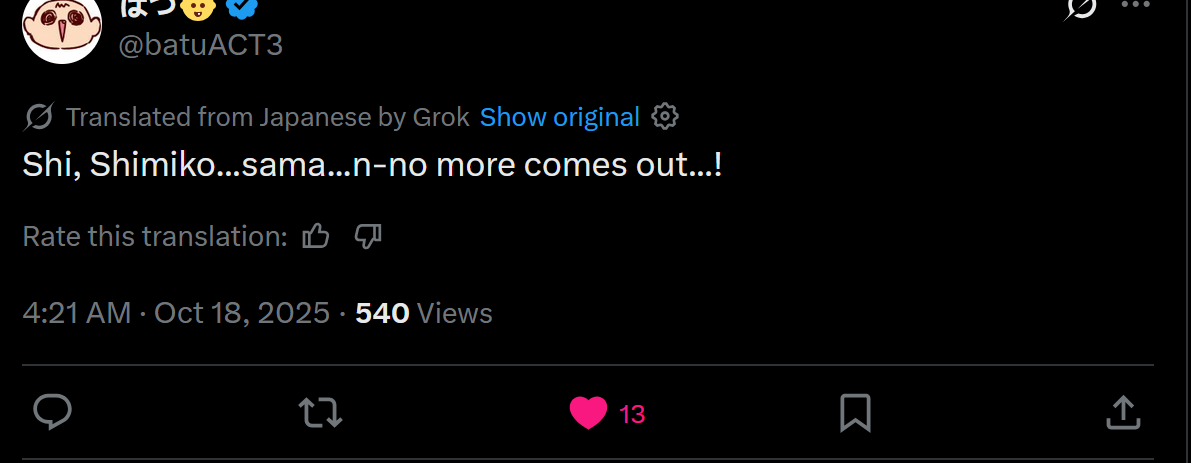
Task: Click the 'Translated from Japanese by Grok' text
Action: (267, 118)
